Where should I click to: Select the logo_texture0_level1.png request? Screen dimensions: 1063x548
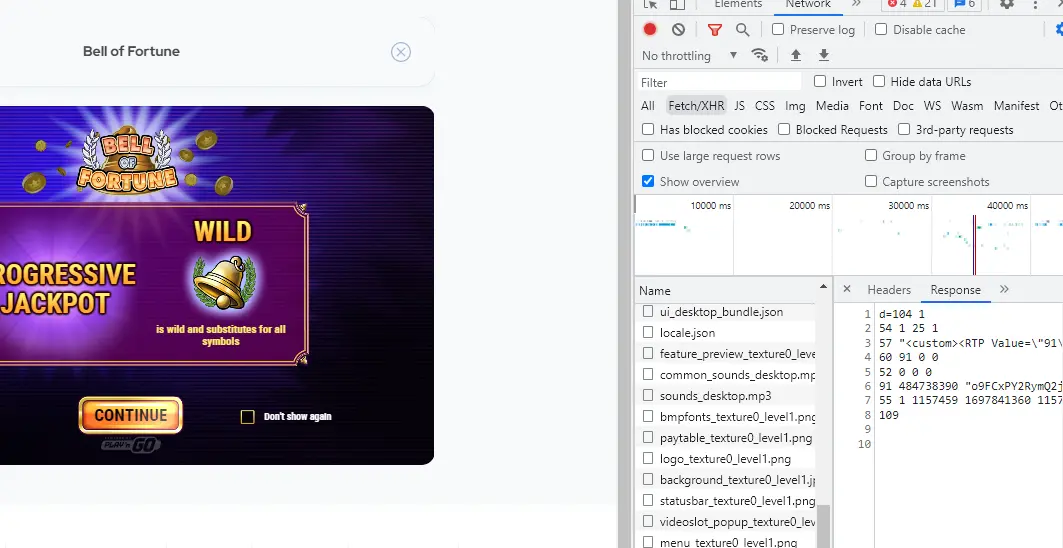pyautogui.click(x=725, y=459)
